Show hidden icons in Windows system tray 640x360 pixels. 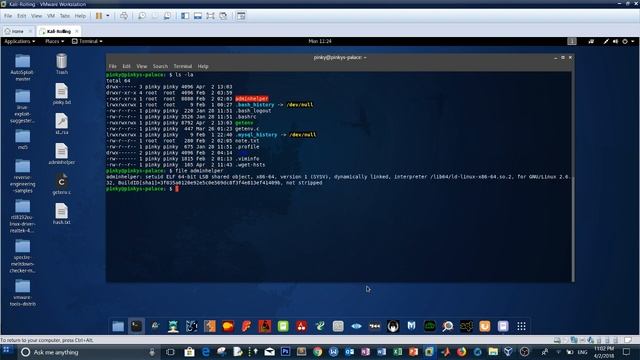point(558,352)
